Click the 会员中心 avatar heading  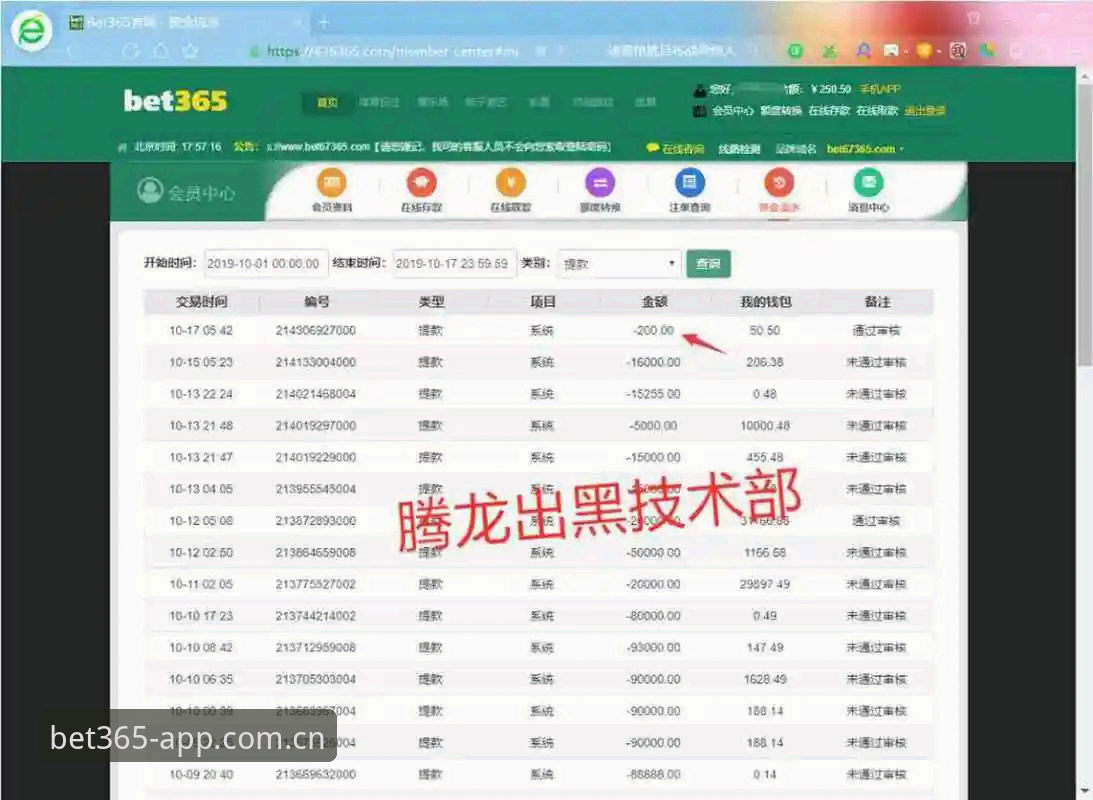(x=185, y=191)
